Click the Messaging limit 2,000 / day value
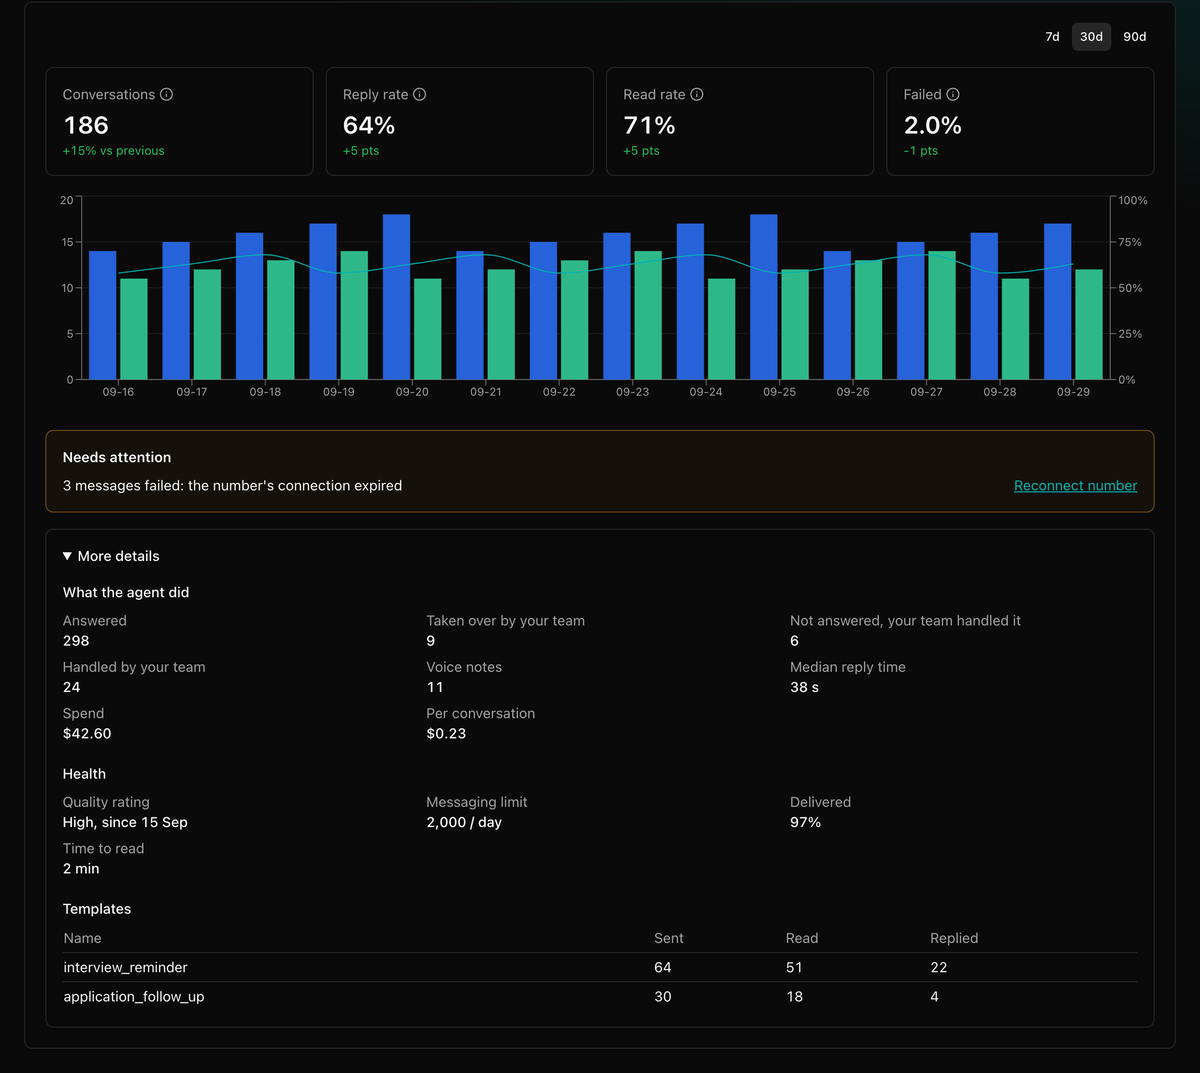This screenshot has height=1073, width=1200. coord(464,822)
